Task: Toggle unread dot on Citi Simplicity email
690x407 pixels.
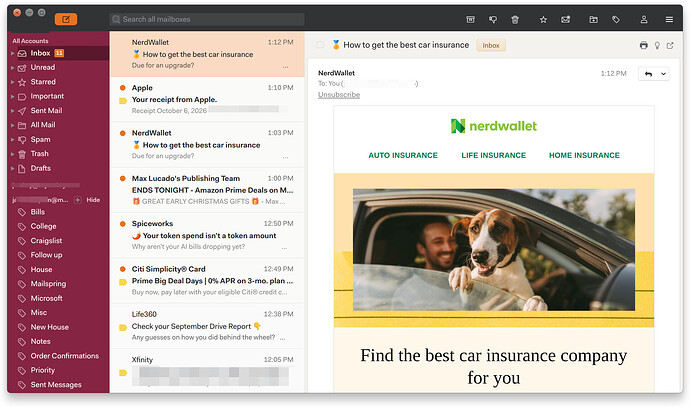Action: click(x=123, y=269)
